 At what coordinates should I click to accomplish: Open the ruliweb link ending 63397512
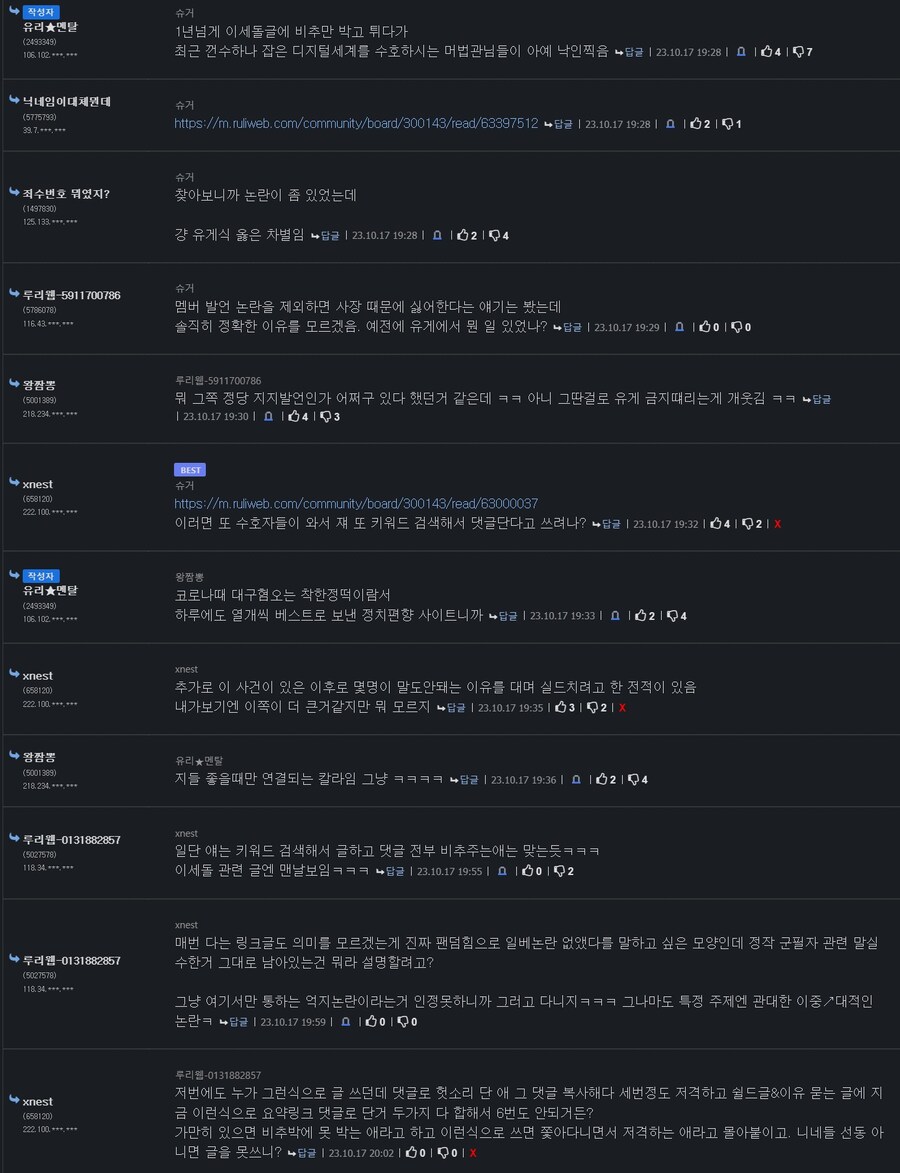[x=356, y=123]
